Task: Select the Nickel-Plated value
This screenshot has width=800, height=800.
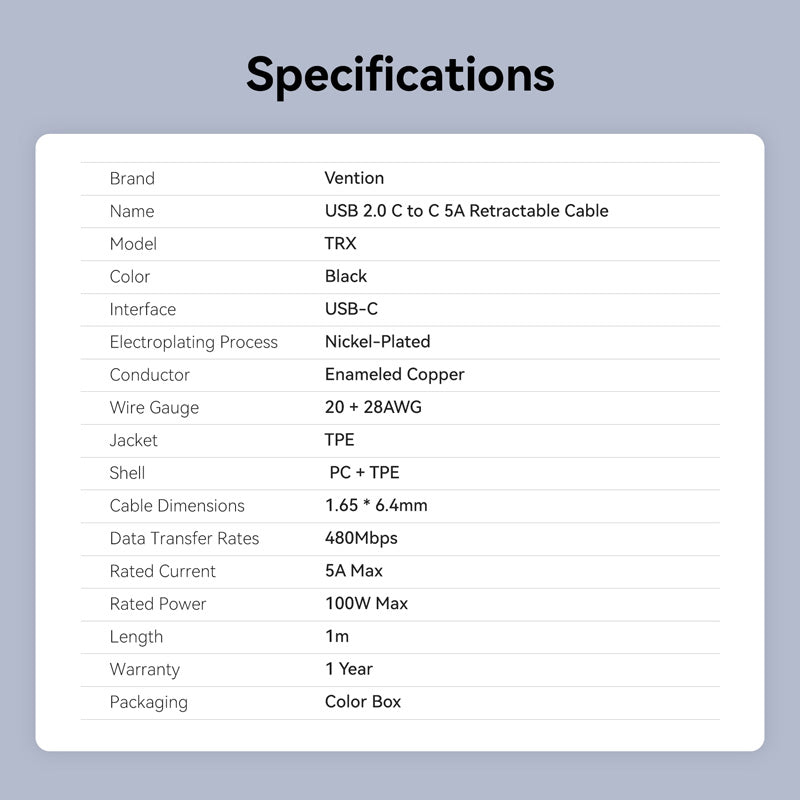Action: click(377, 342)
